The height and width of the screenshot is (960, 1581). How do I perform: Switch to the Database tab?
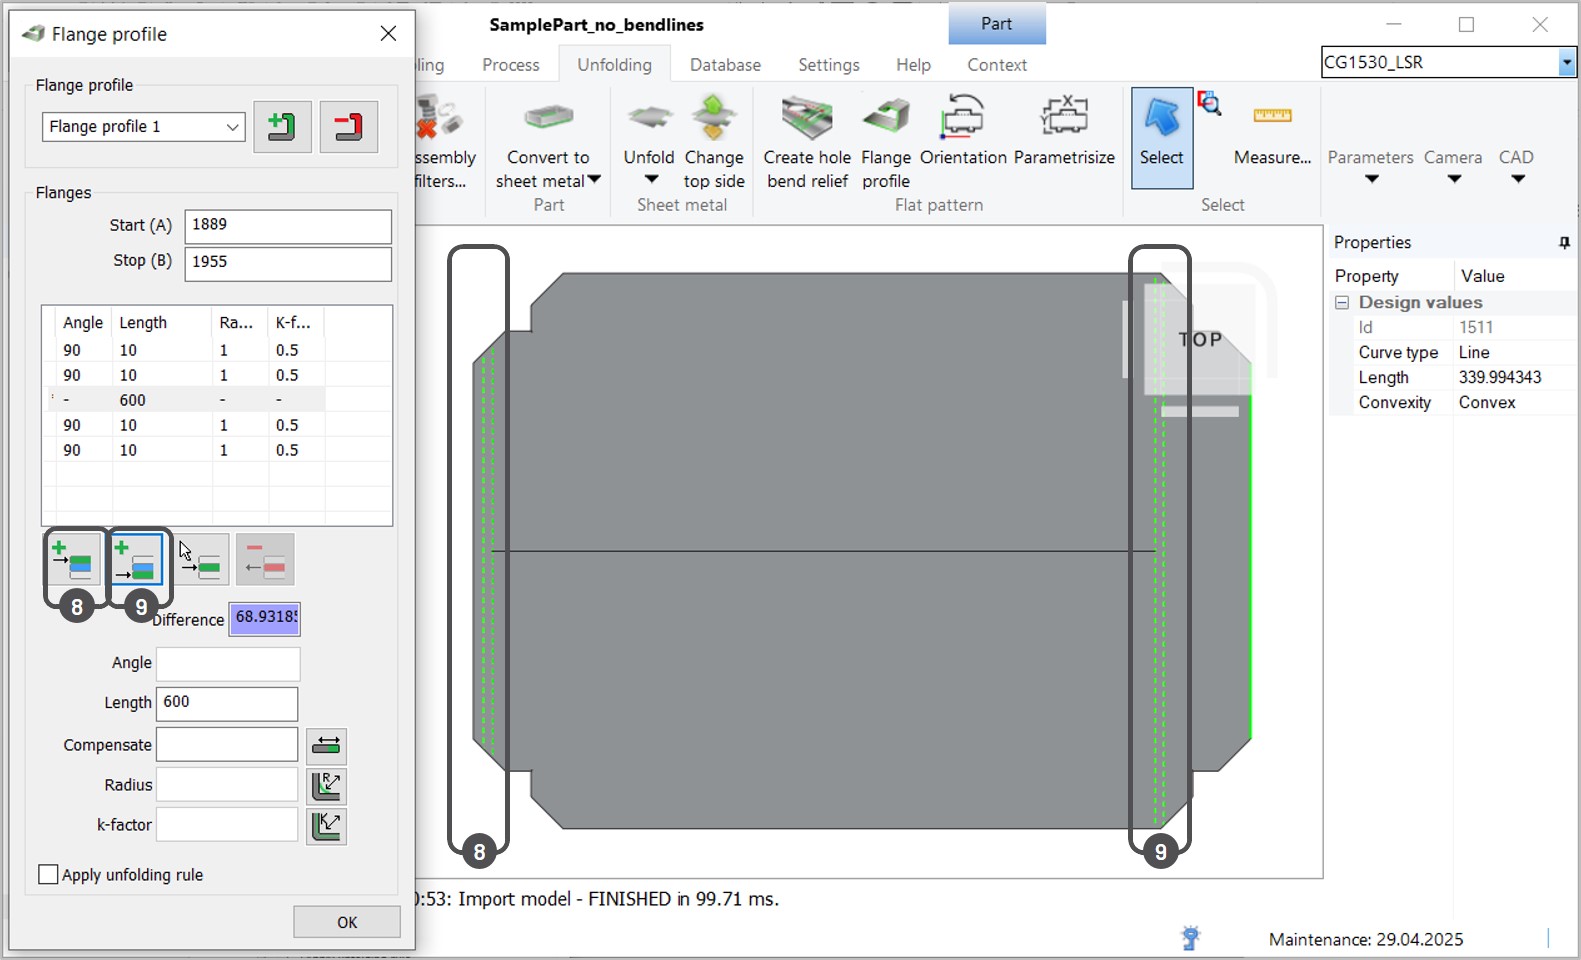(725, 65)
